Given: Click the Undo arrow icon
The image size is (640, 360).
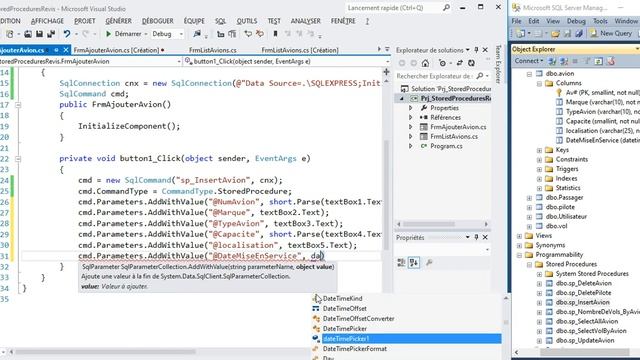Looking at the screenshot, I should 67,34.
